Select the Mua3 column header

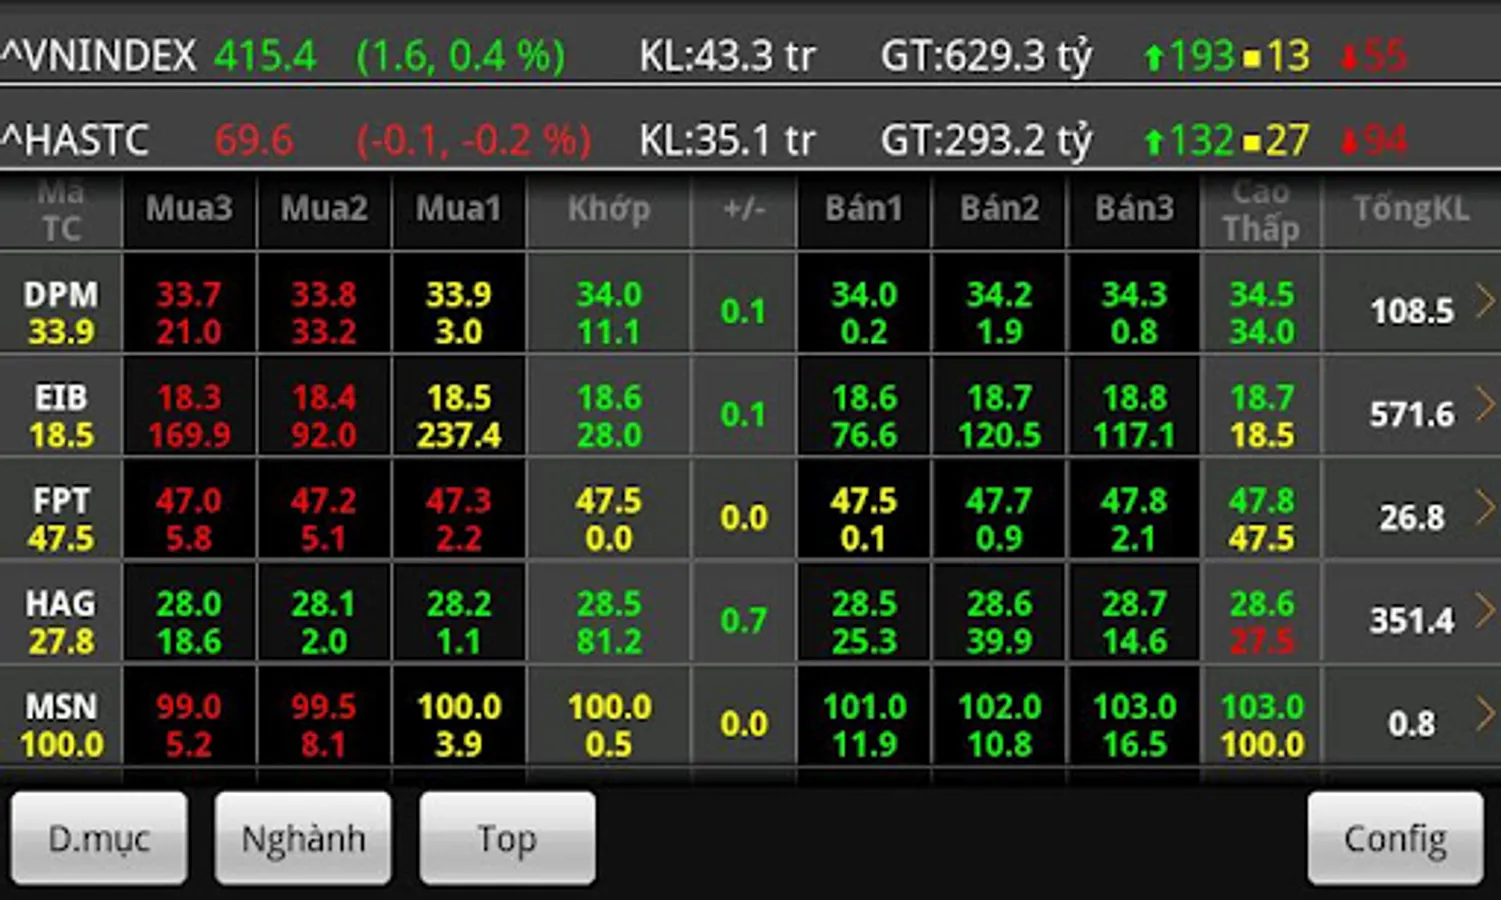click(189, 210)
